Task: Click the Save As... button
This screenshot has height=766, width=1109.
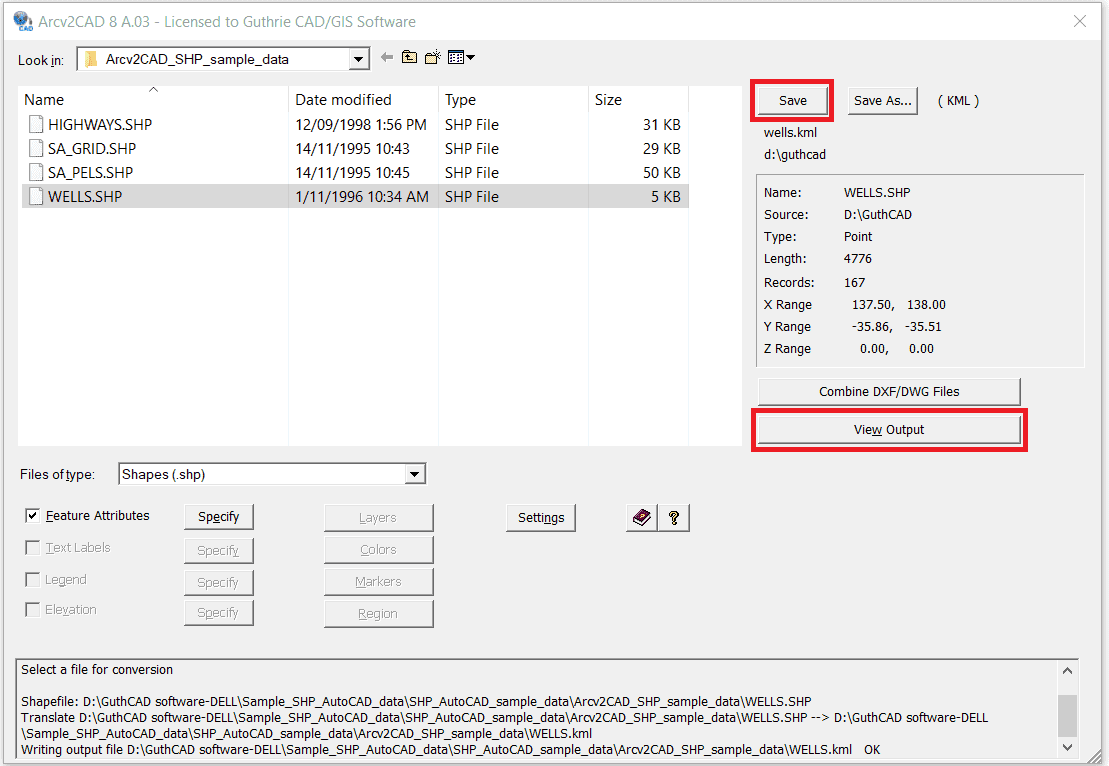Action: [x=883, y=100]
